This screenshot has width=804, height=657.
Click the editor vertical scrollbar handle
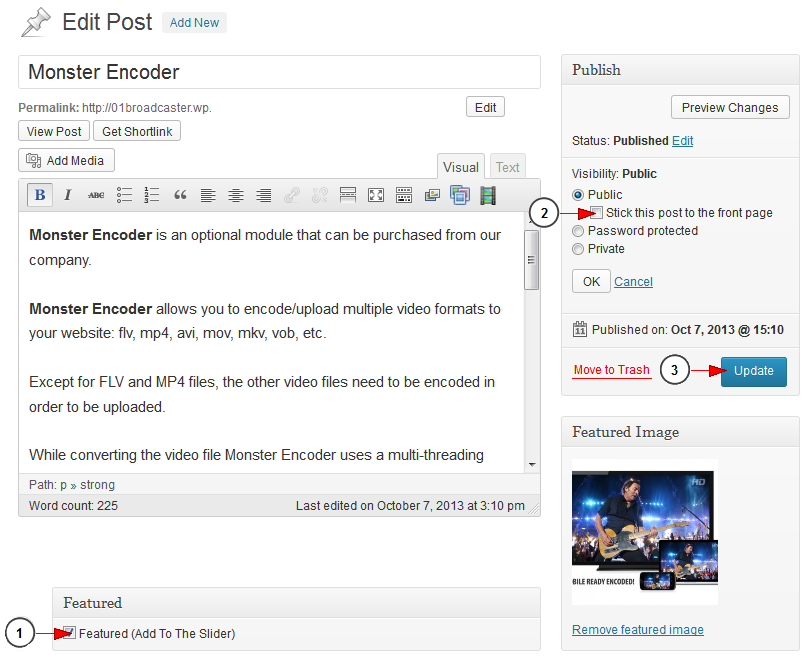531,260
